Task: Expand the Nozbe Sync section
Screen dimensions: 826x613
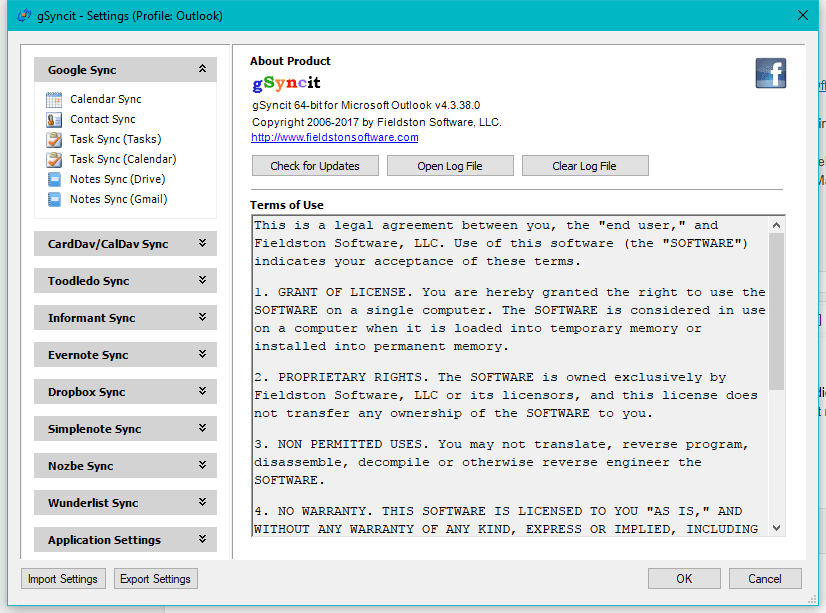Action: pyautogui.click(x=125, y=466)
